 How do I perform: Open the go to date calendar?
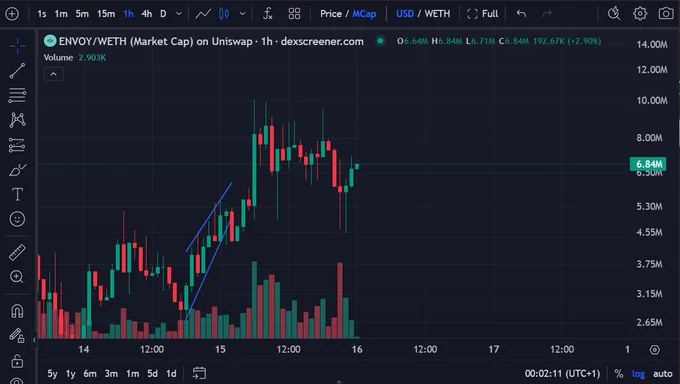[x=199, y=373]
